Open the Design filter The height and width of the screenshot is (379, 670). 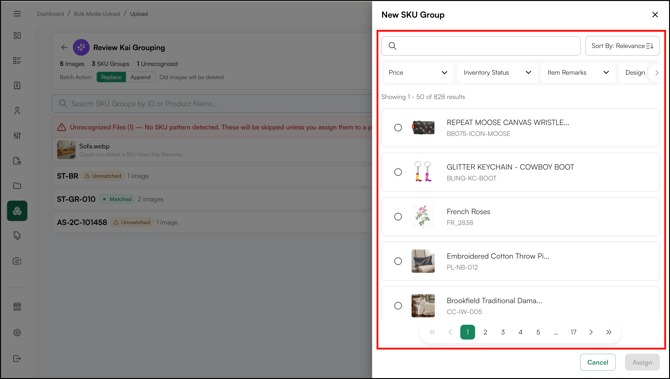tap(635, 73)
